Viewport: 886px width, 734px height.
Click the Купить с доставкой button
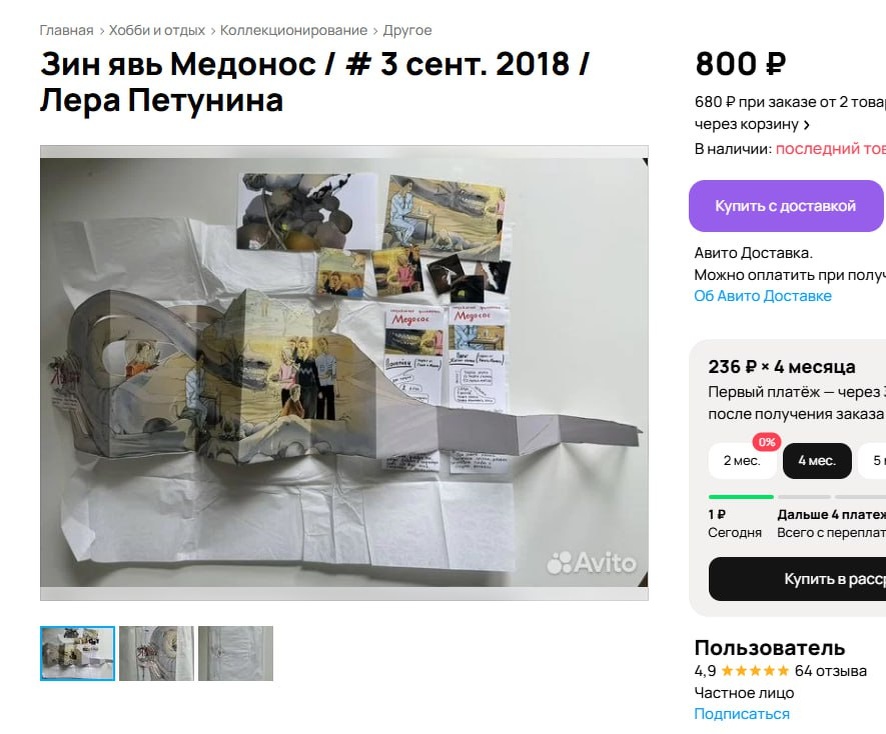coord(787,206)
